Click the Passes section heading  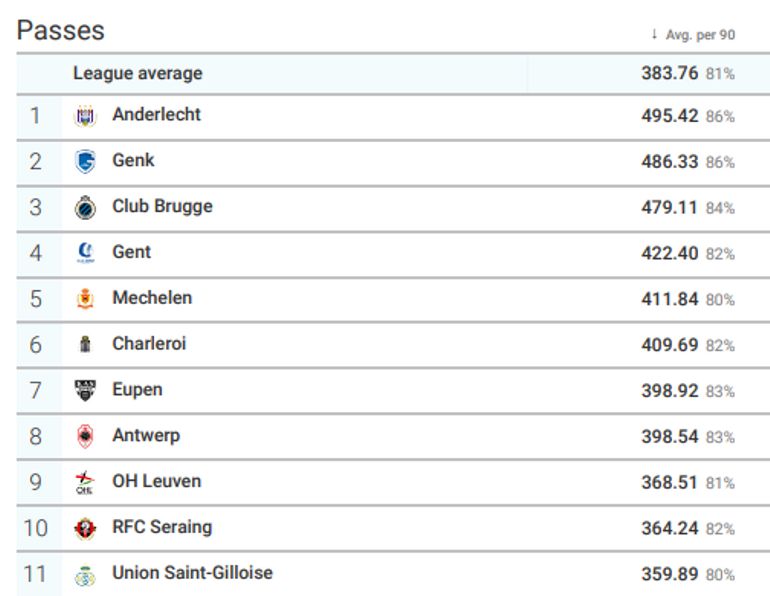(x=61, y=30)
